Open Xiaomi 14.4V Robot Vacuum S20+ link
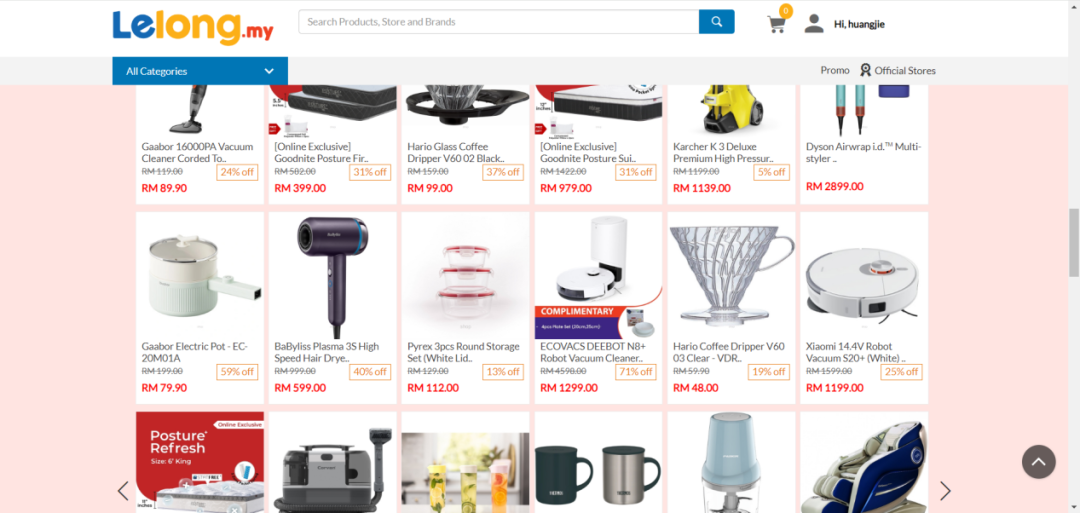The height and width of the screenshot is (513, 1080). tap(855, 352)
